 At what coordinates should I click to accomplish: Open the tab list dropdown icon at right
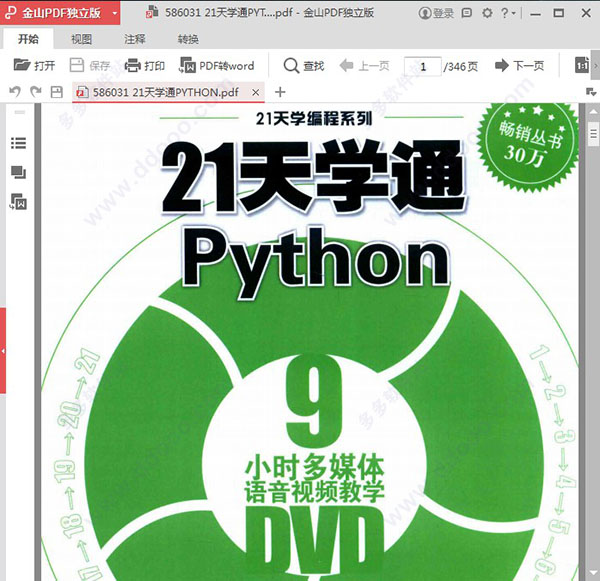(x=591, y=92)
